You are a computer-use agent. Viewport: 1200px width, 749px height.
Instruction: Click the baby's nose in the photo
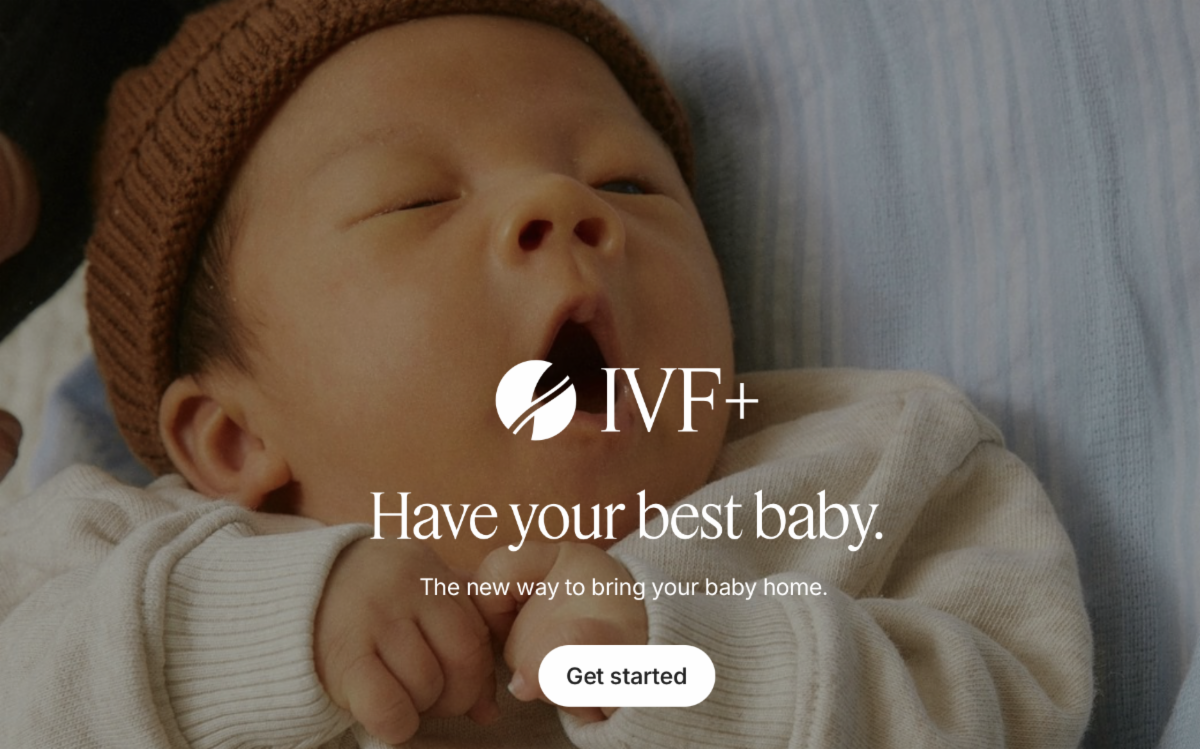[x=558, y=225]
